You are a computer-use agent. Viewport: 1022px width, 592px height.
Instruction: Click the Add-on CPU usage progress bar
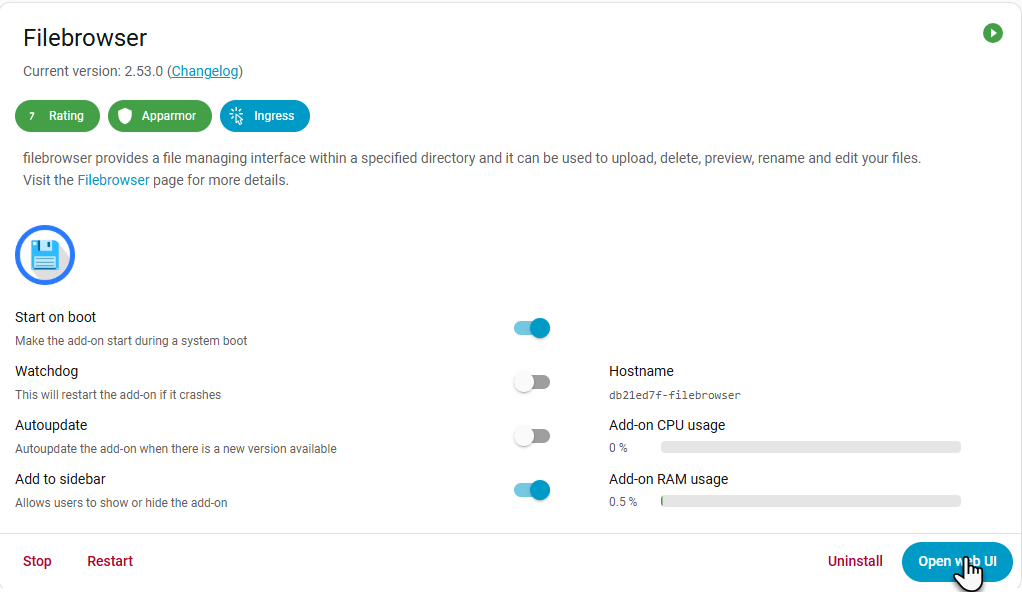click(x=810, y=447)
